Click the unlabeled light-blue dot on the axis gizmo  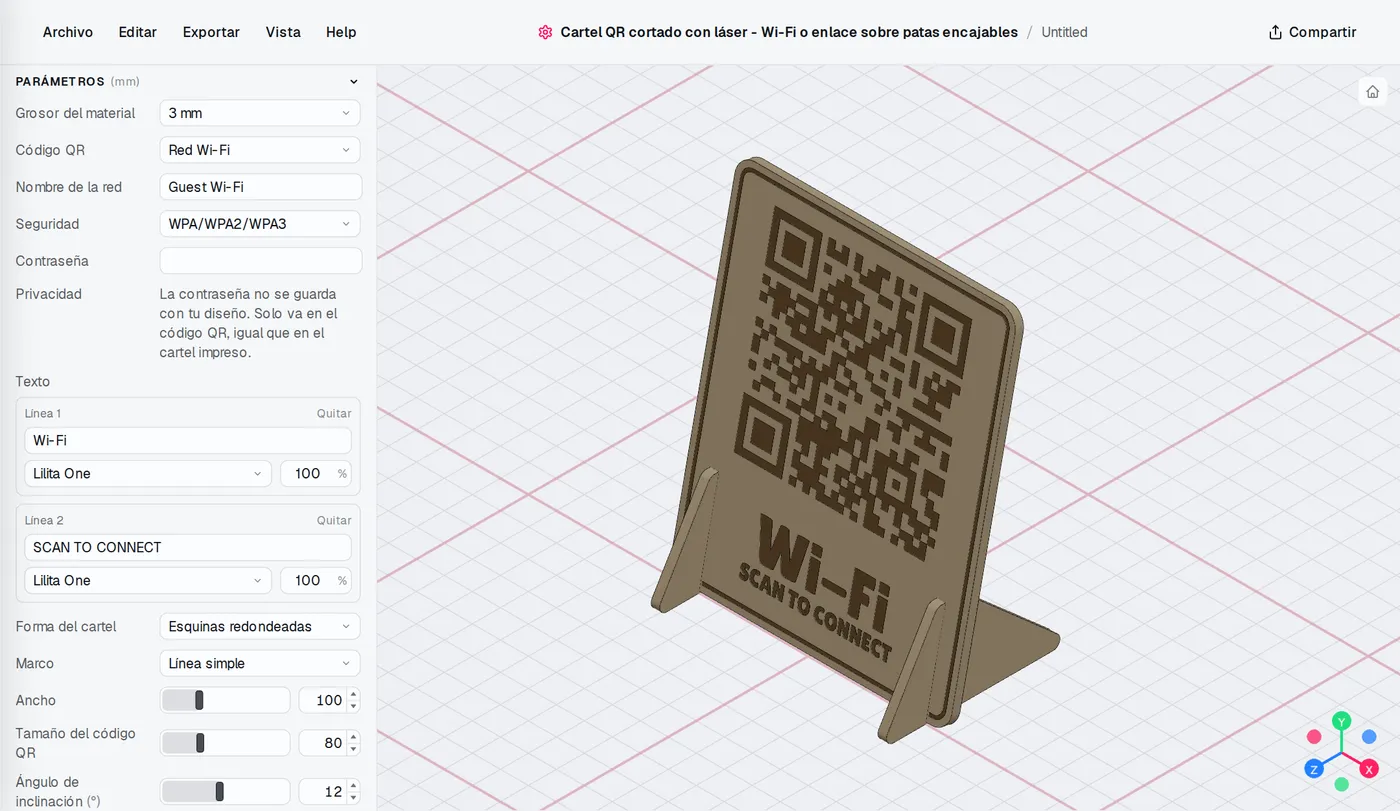pyautogui.click(x=1370, y=737)
